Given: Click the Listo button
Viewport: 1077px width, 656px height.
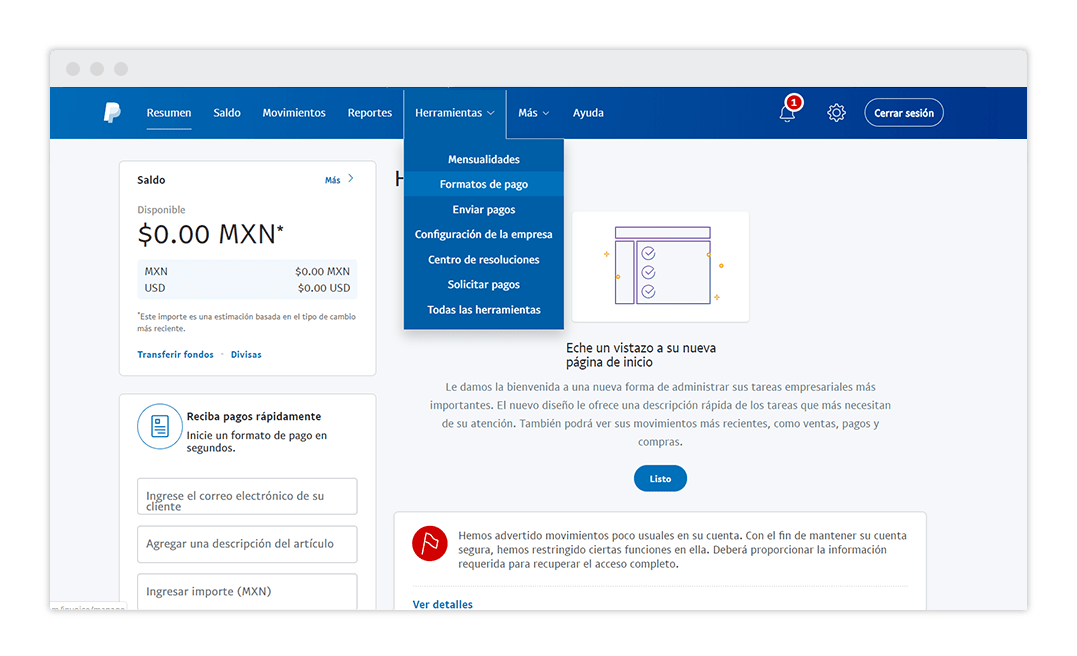Looking at the screenshot, I should tap(660, 479).
